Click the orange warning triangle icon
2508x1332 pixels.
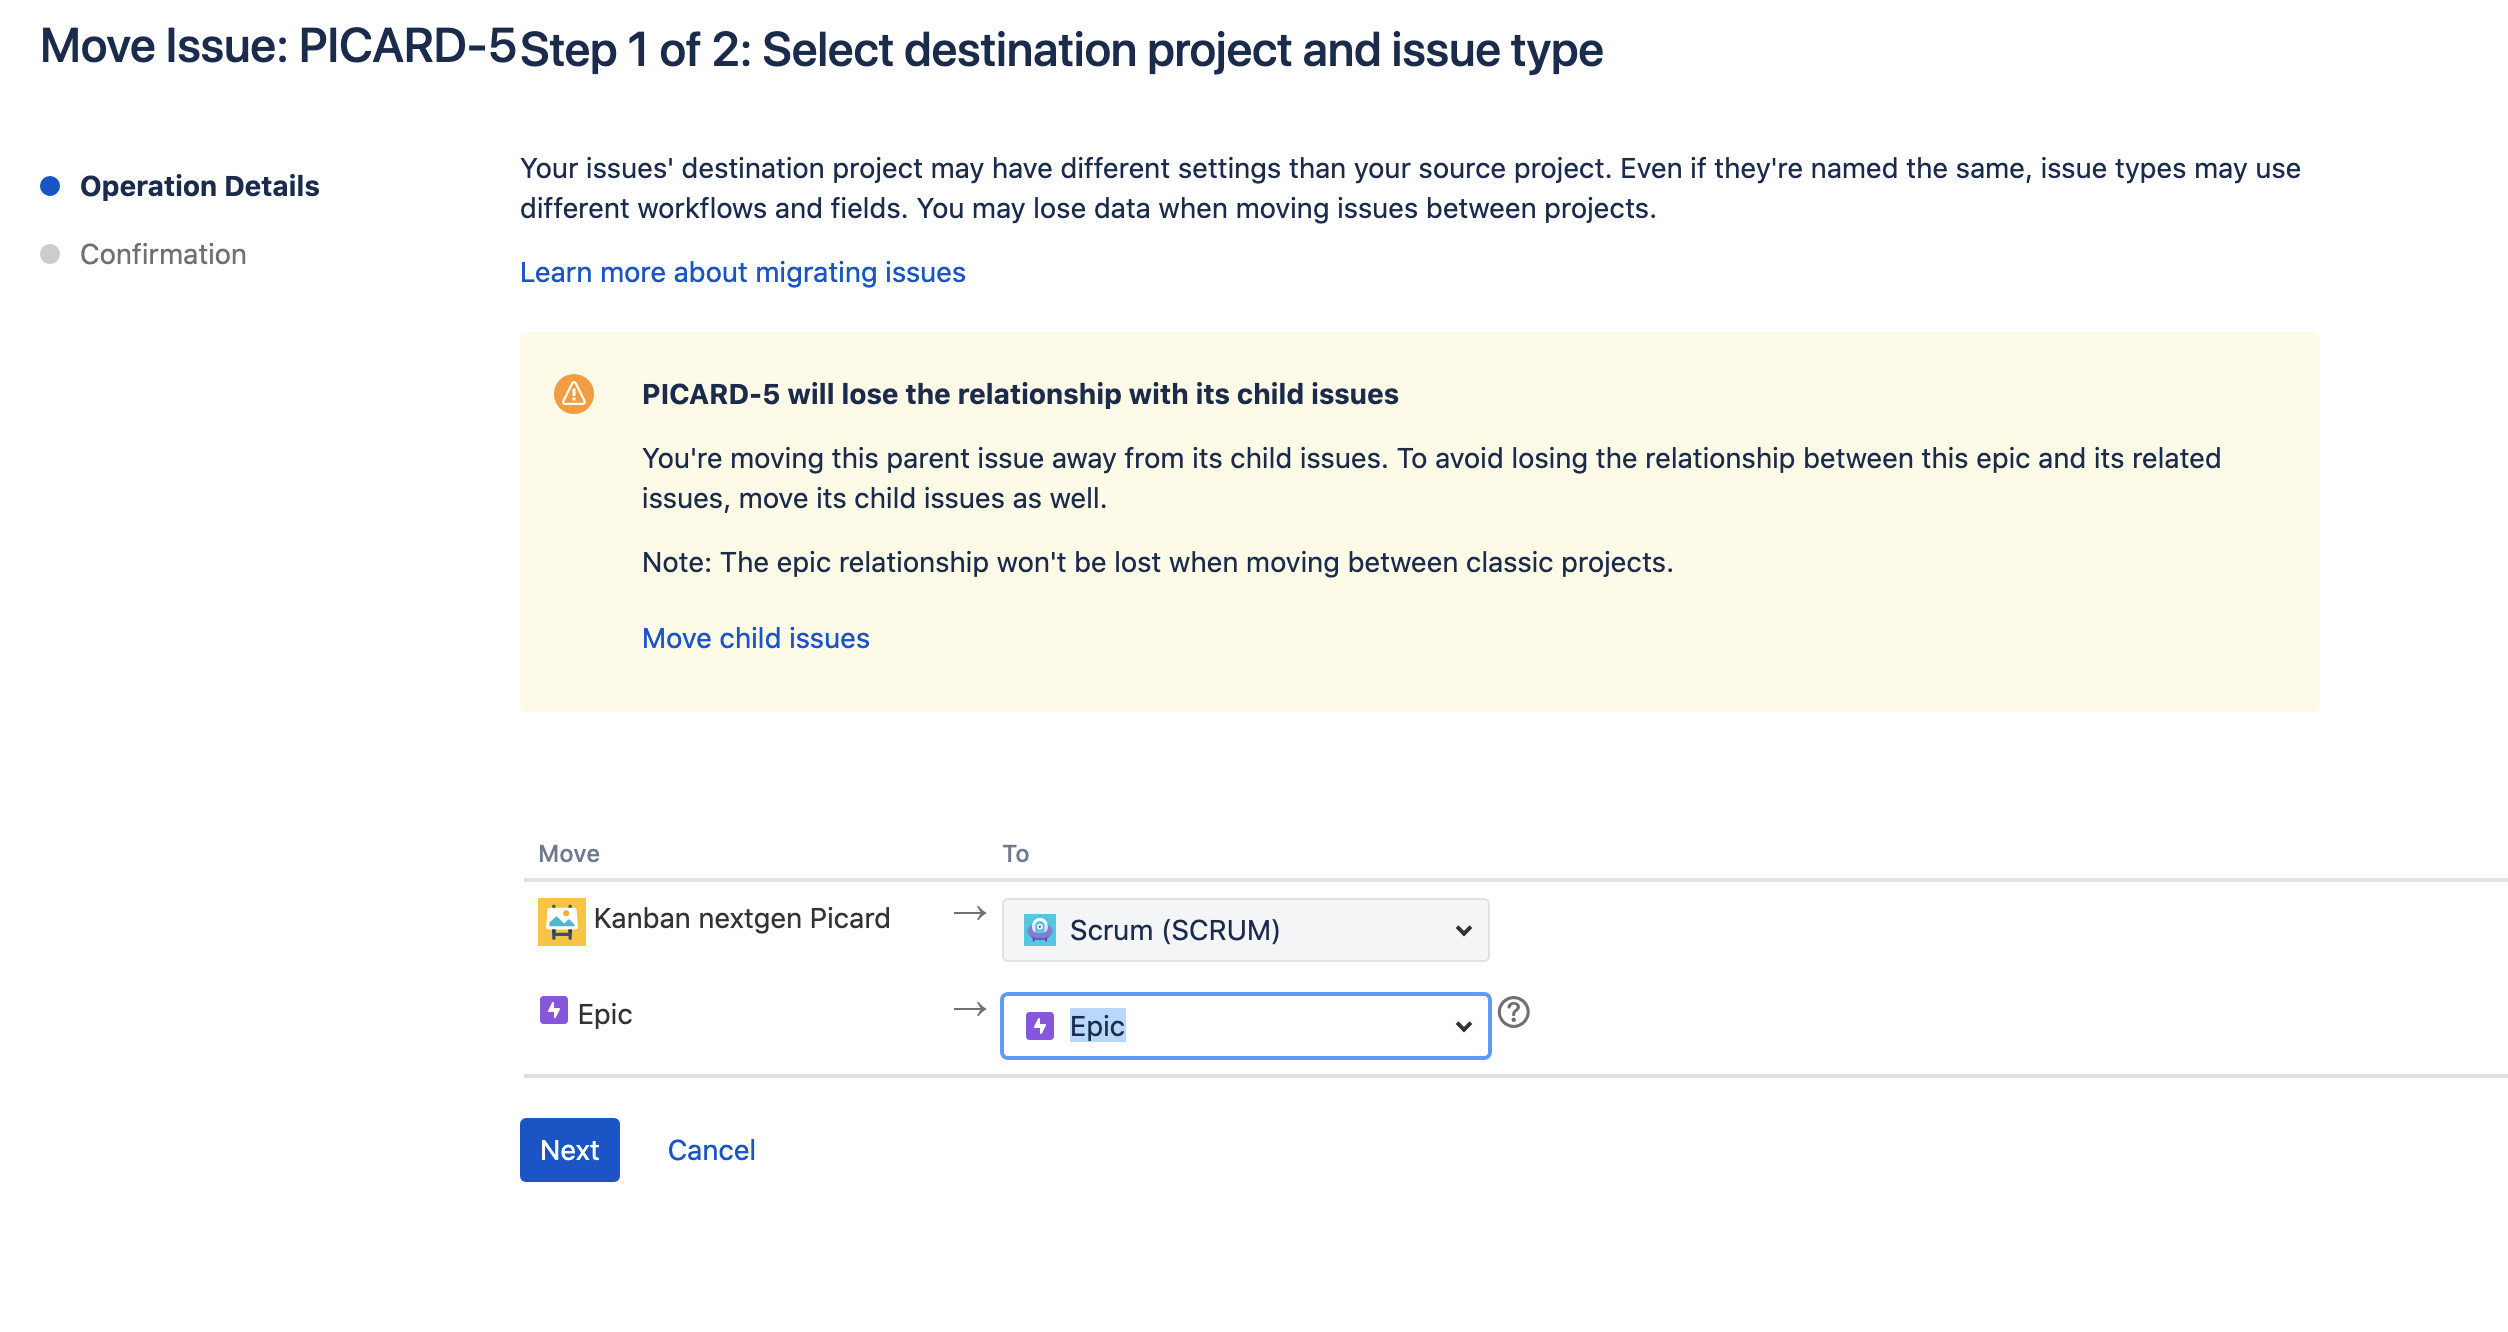tap(574, 394)
